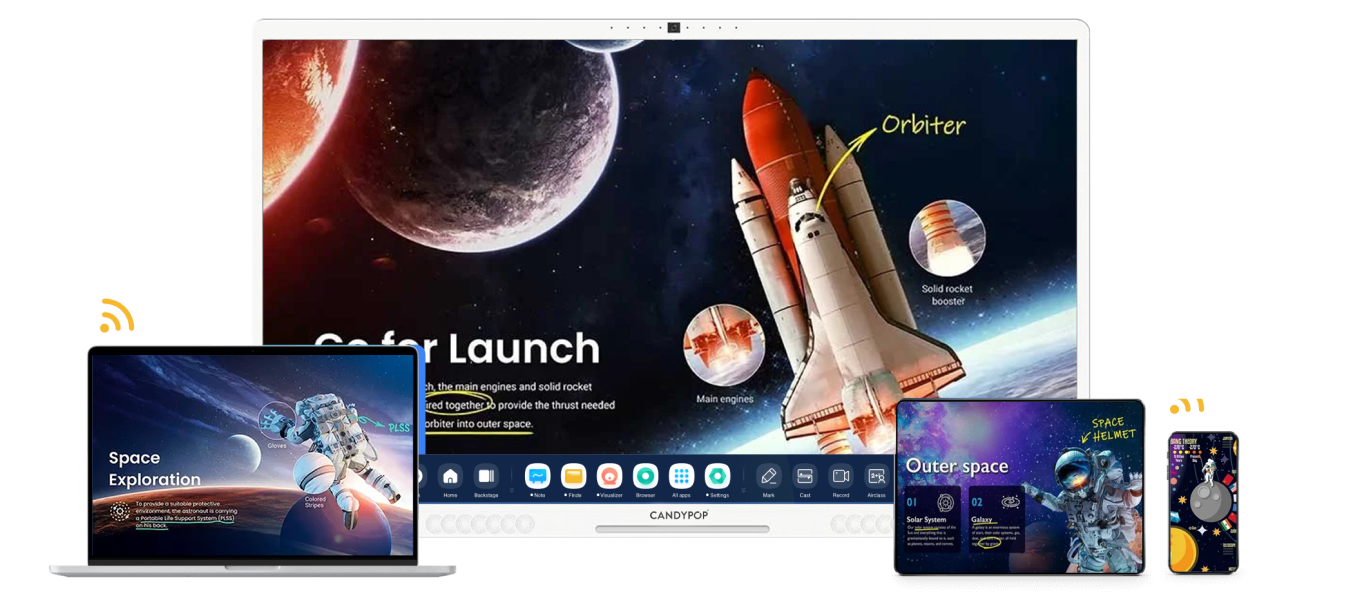Open the Finder file manager icon
This screenshot has height=600, width=1350.
pos(573,477)
